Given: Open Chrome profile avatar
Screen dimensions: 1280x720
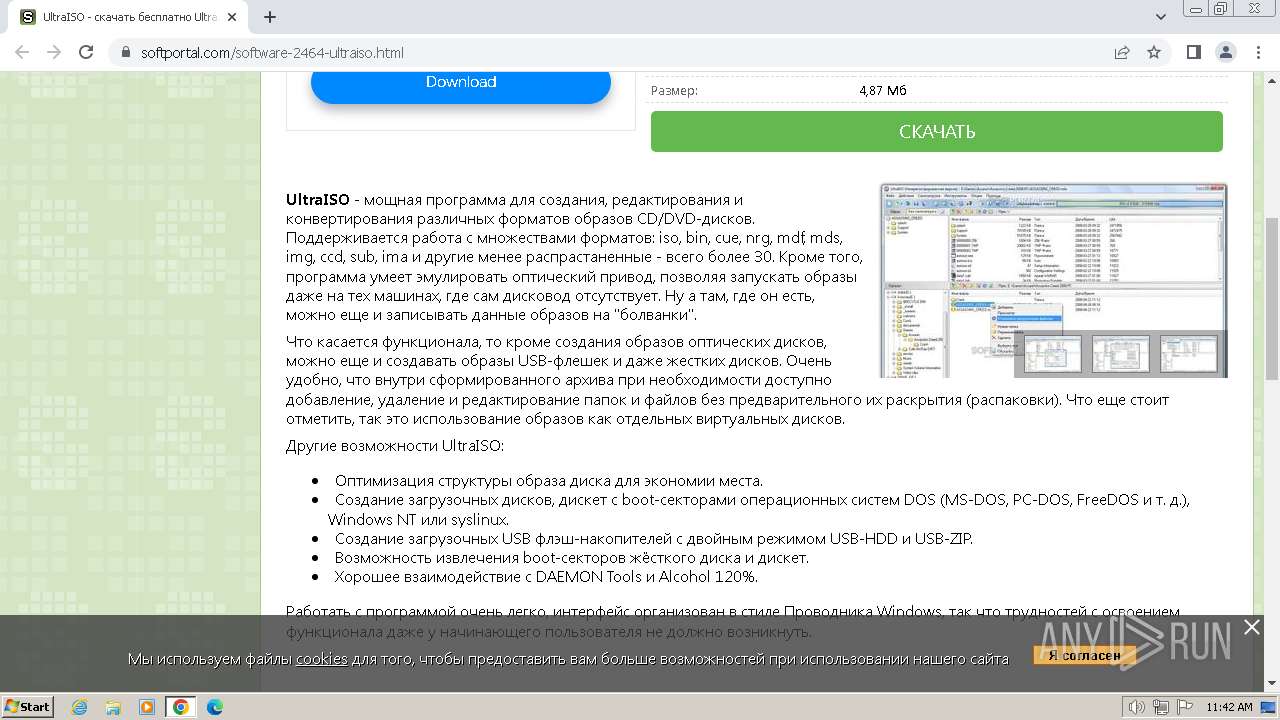Looking at the screenshot, I should 1225,52.
